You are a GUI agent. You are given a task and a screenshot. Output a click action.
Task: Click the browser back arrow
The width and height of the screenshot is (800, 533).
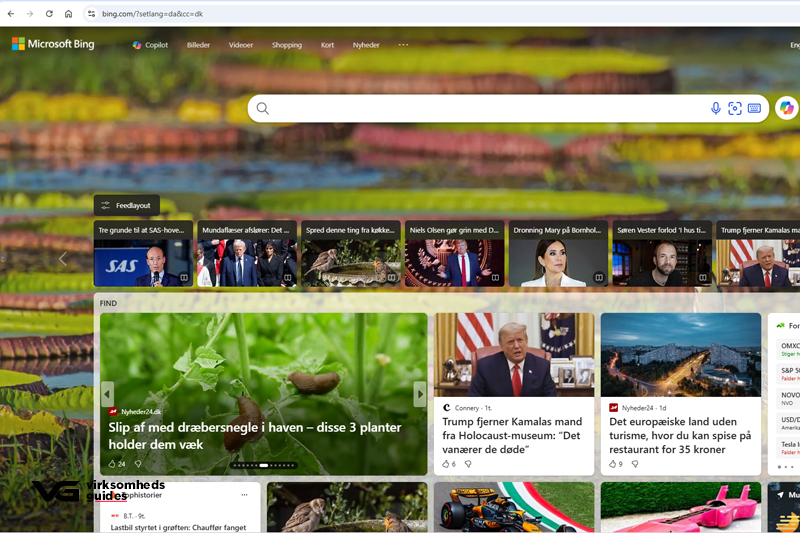[11, 14]
